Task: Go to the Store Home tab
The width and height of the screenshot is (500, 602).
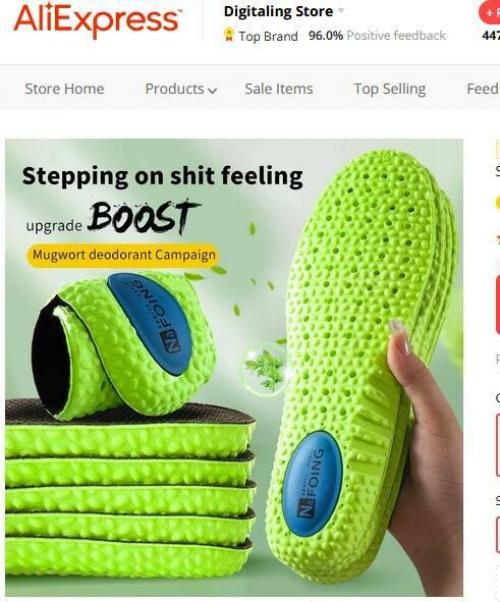Action: (x=64, y=89)
